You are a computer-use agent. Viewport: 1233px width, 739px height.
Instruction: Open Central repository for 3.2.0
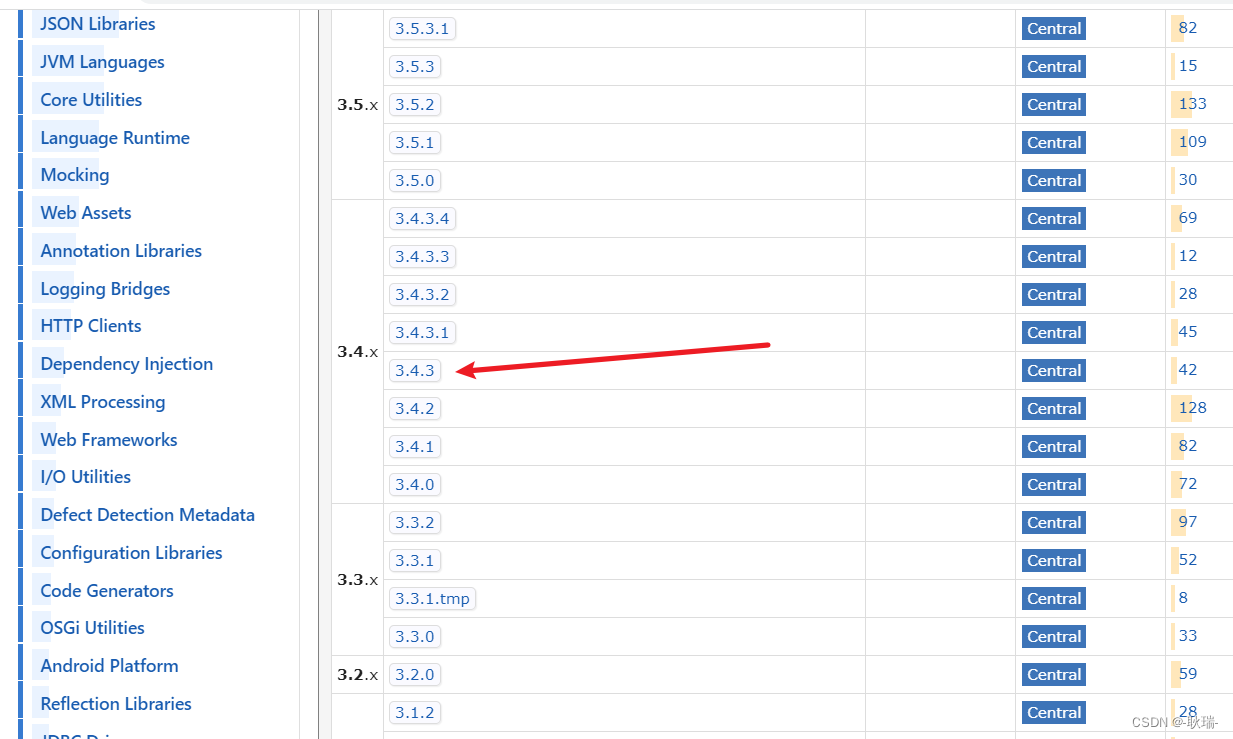pyautogui.click(x=1054, y=675)
